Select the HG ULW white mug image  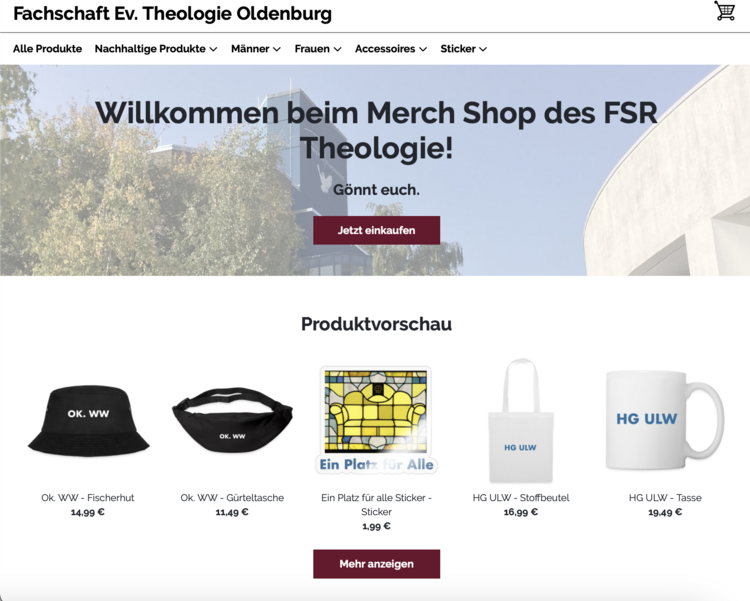pyautogui.click(x=665, y=420)
